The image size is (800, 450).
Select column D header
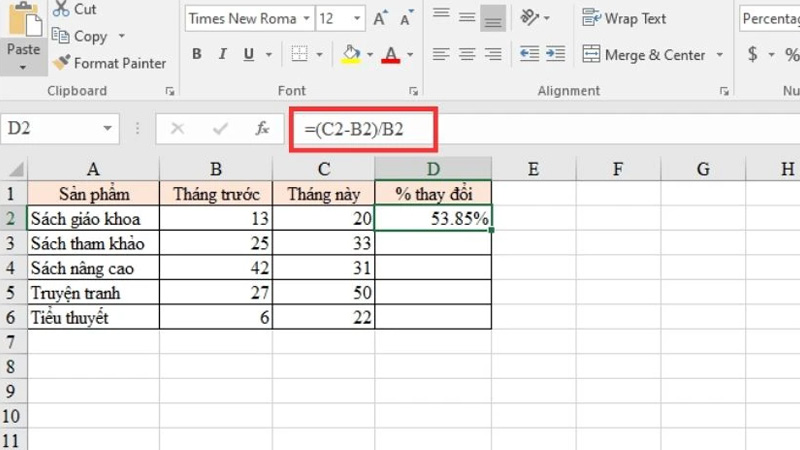433,169
